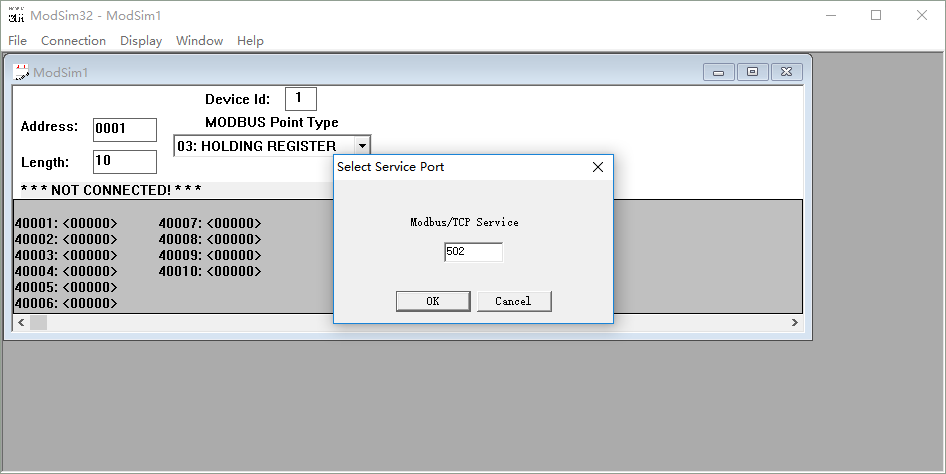
Task: Open the Display menu
Action: coord(141,41)
